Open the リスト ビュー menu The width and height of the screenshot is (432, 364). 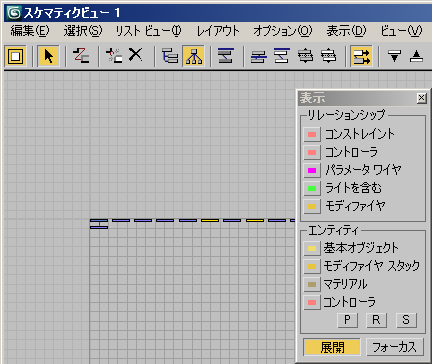click(x=148, y=31)
